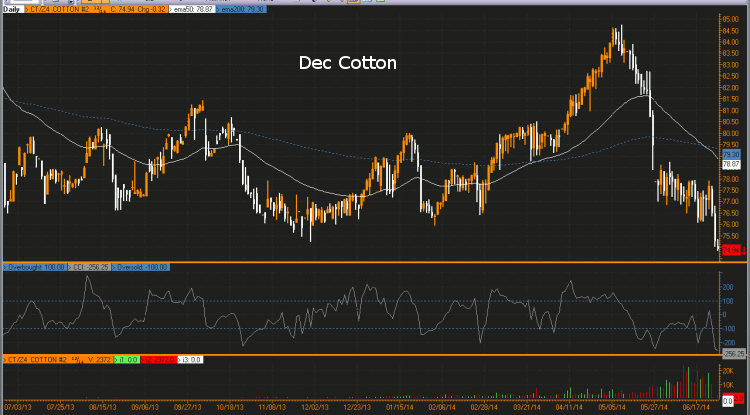Click the red 74.94 last price tag

730,250
